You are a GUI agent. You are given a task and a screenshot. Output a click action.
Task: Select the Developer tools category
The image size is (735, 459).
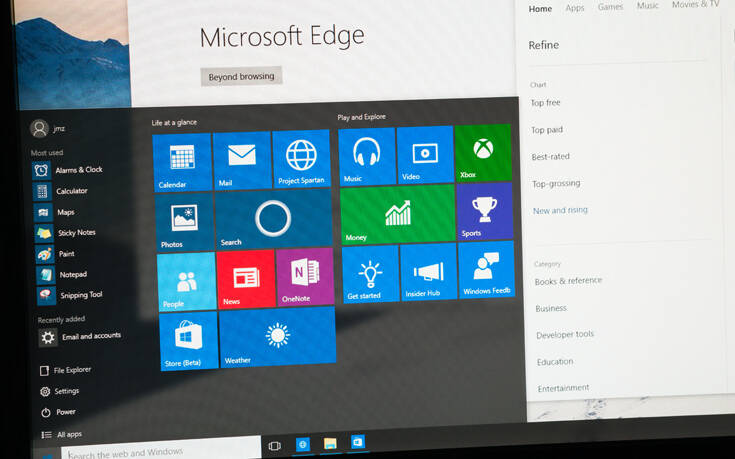565,335
